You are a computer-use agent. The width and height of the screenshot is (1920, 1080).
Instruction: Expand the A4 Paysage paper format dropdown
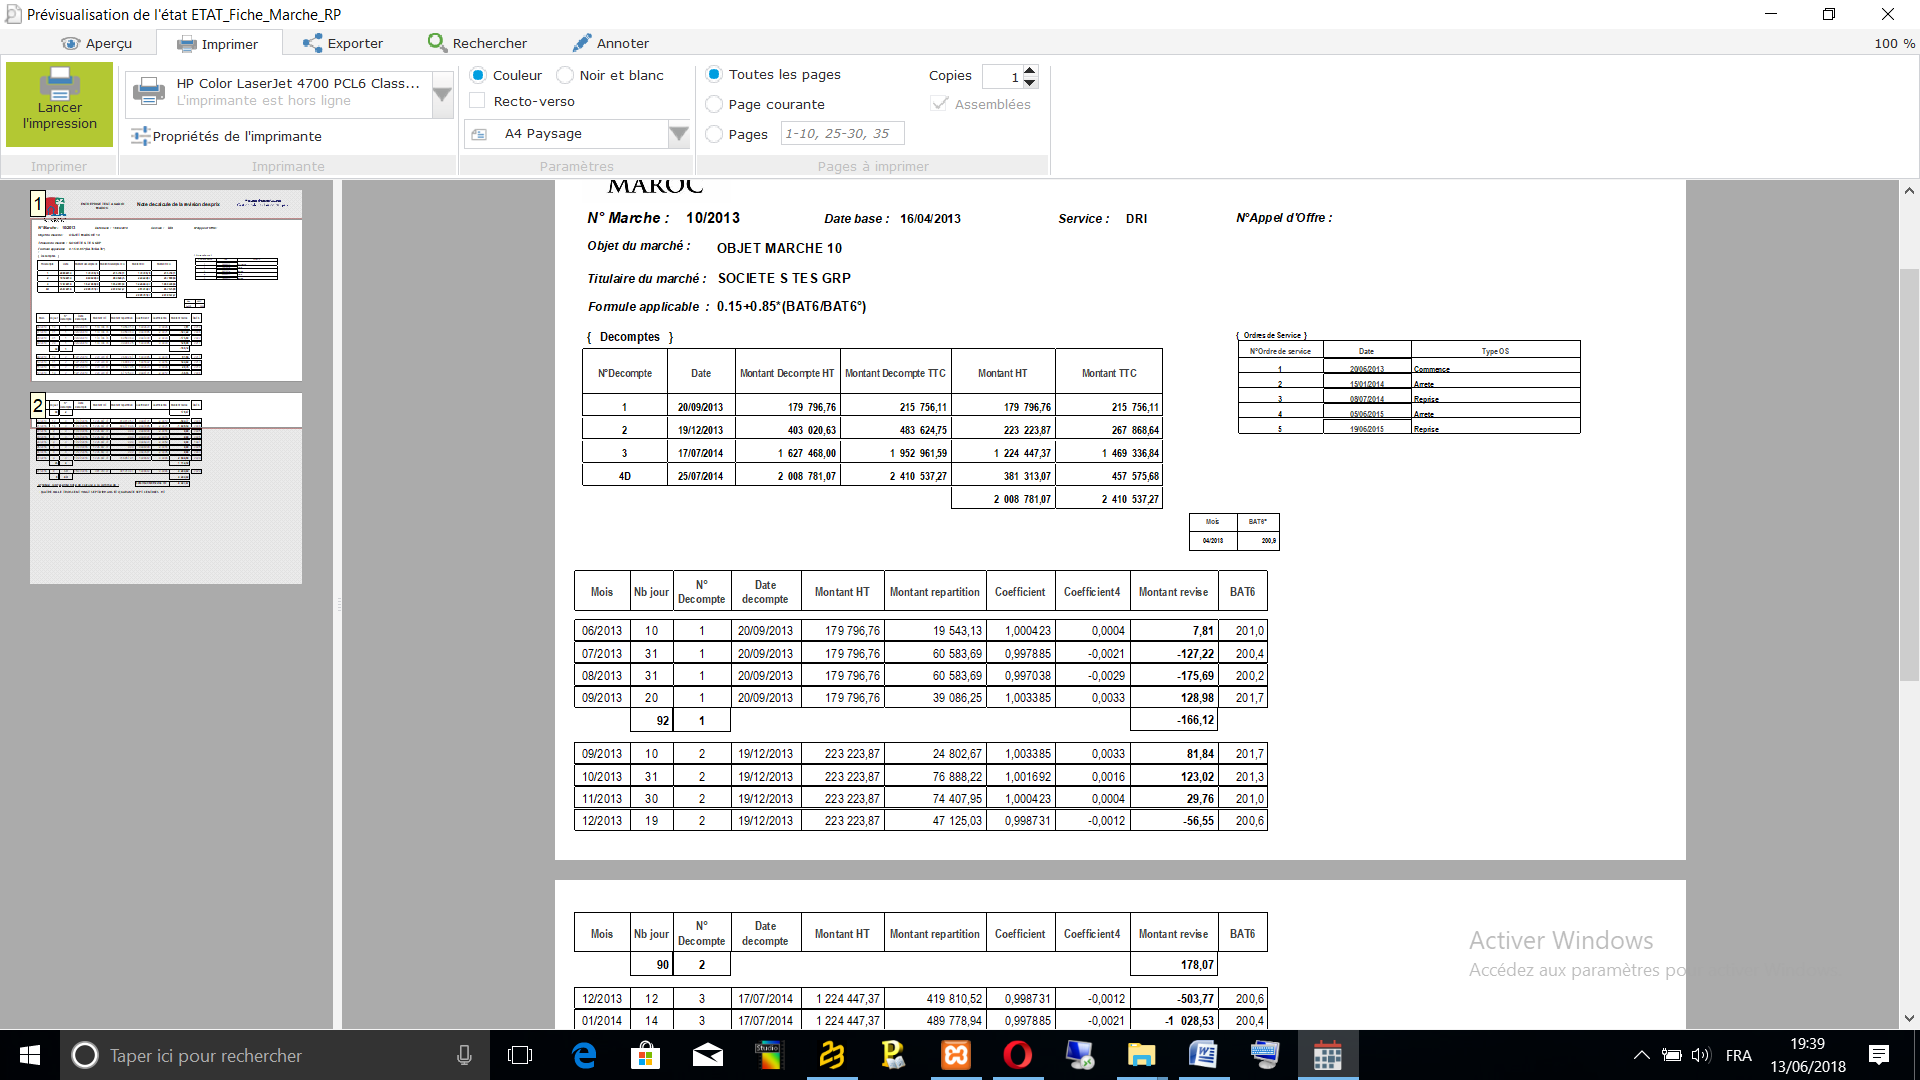pos(678,134)
